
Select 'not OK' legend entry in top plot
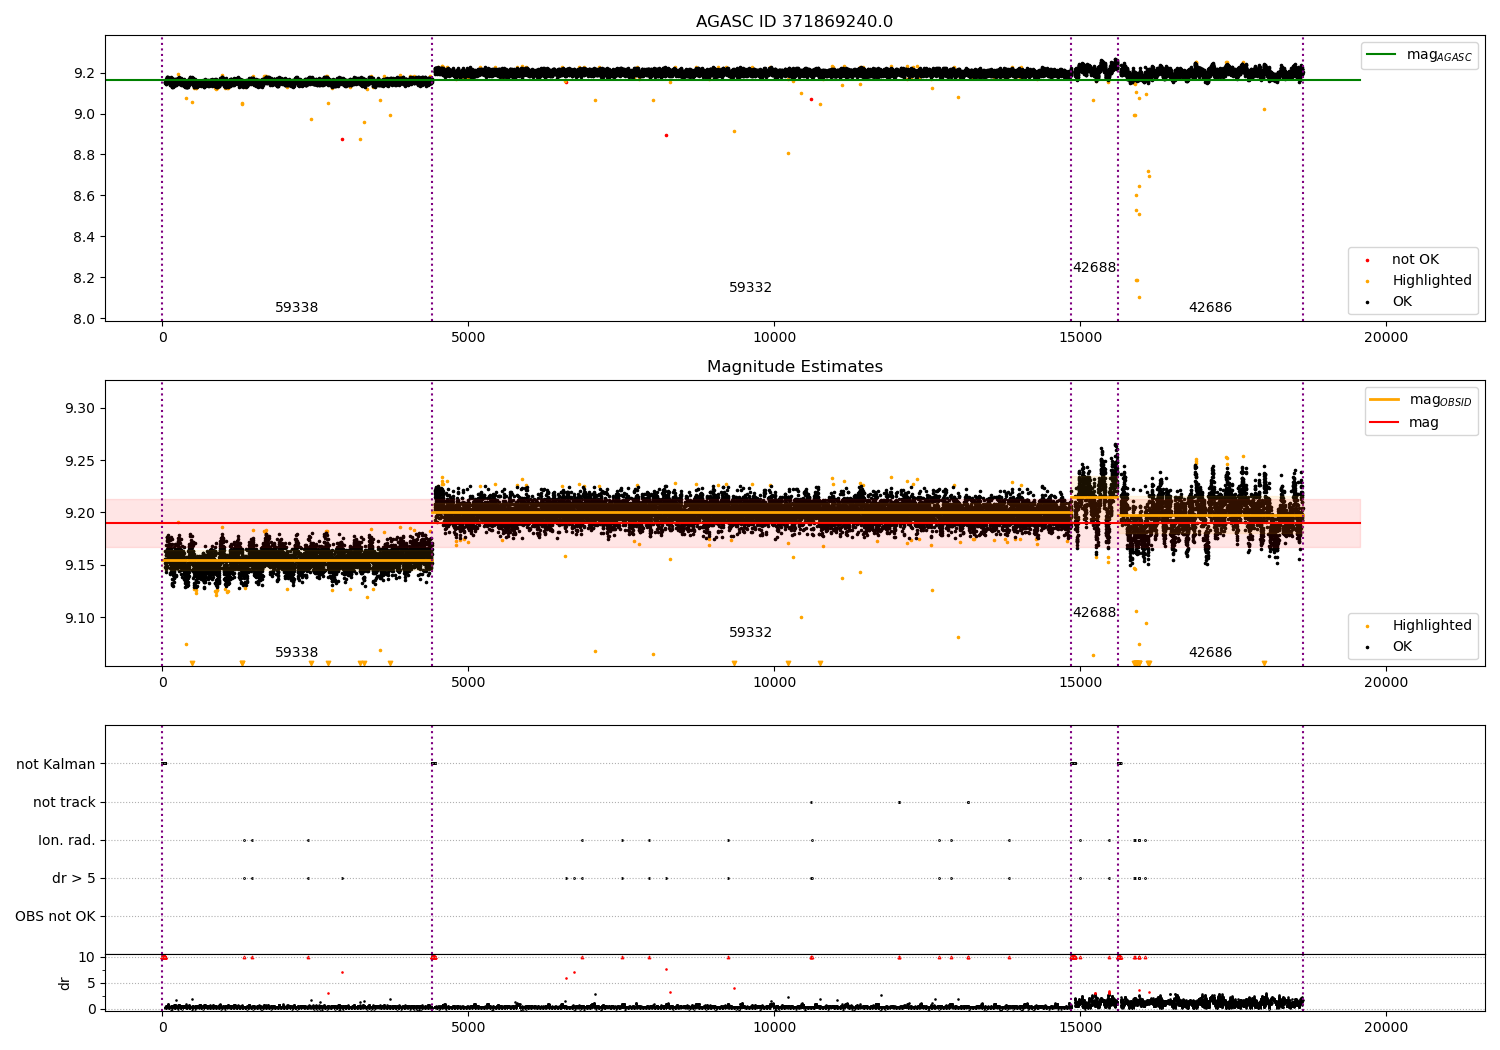pyautogui.click(x=1415, y=260)
